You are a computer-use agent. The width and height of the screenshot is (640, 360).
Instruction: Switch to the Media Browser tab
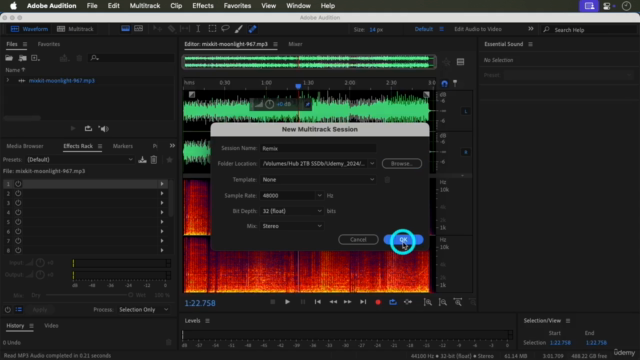point(25,146)
